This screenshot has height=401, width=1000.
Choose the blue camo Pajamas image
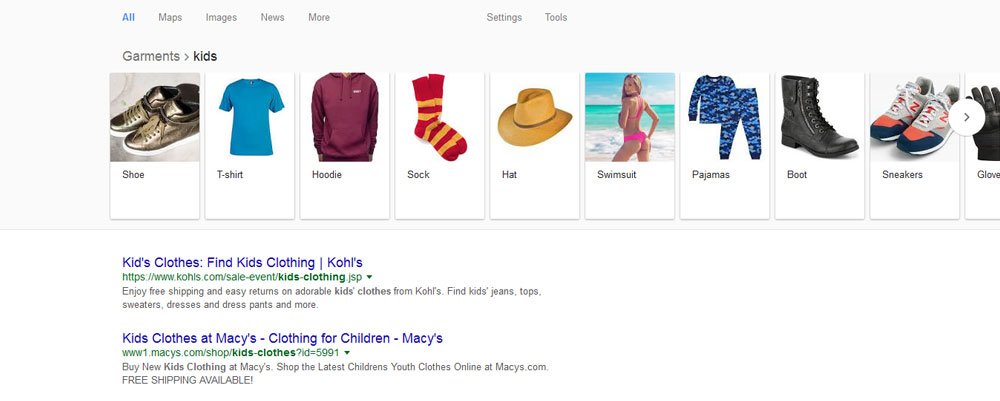click(x=725, y=117)
